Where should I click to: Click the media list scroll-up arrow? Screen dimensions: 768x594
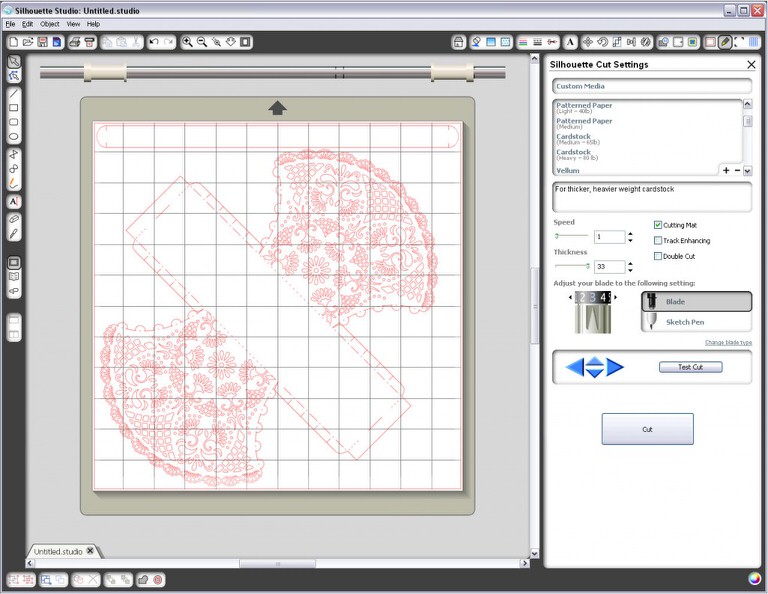coord(747,104)
